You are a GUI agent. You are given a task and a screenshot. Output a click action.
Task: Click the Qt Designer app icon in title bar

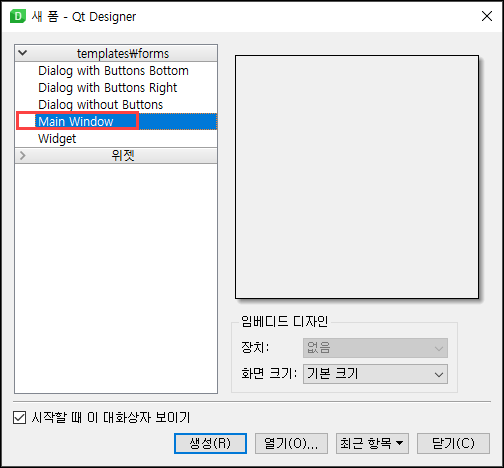(x=18, y=16)
